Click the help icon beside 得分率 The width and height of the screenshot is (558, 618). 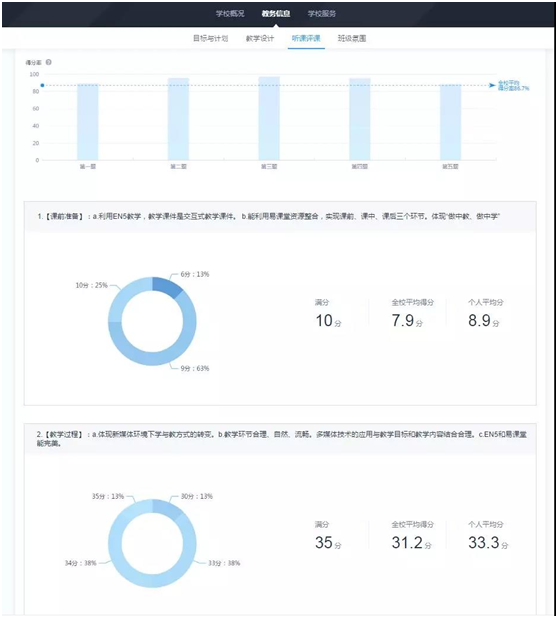point(49,62)
